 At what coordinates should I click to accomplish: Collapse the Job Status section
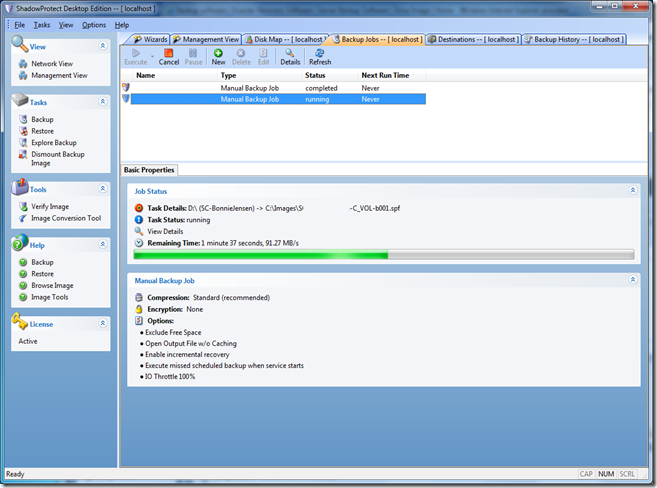pyautogui.click(x=632, y=189)
